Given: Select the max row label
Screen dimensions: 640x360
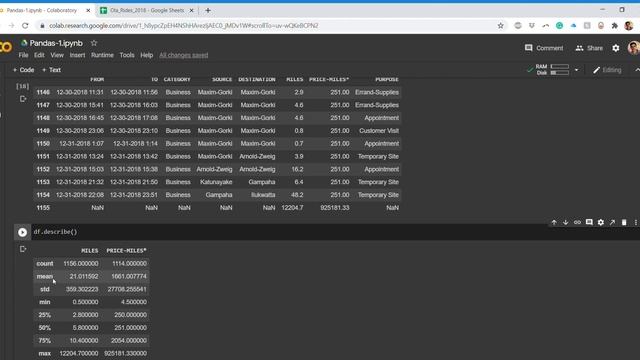Looking at the screenshot, I should tap(44, 353).
